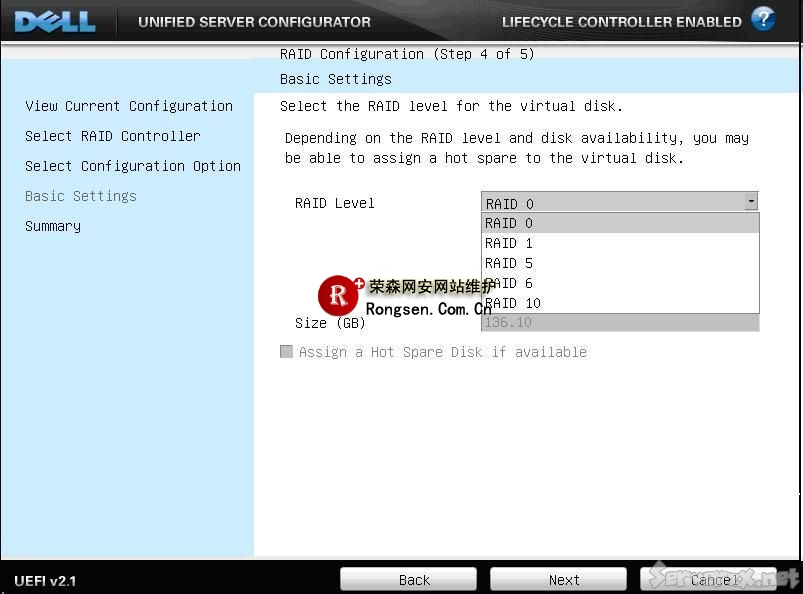Viewport: 803px width, 594px height.
Task: Enable Assign a Hot Spare Disk checkbox
Action: tap(287, 352)
